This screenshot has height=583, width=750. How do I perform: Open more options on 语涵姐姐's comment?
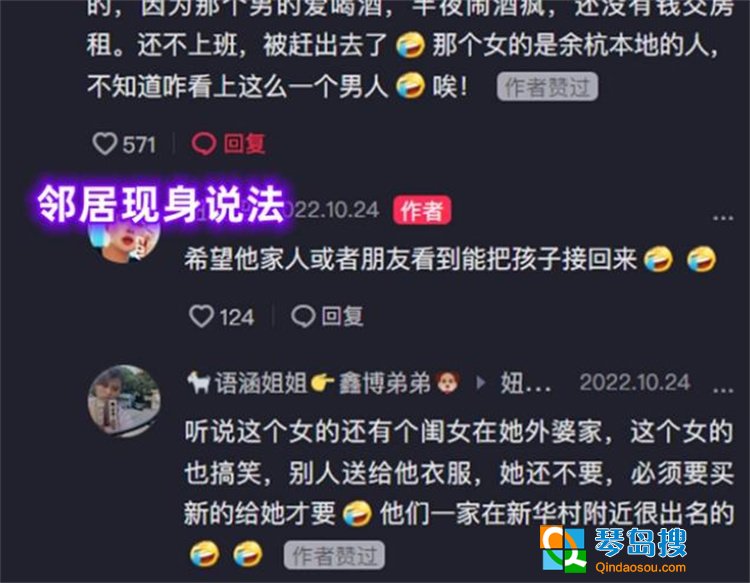point(723,390)
